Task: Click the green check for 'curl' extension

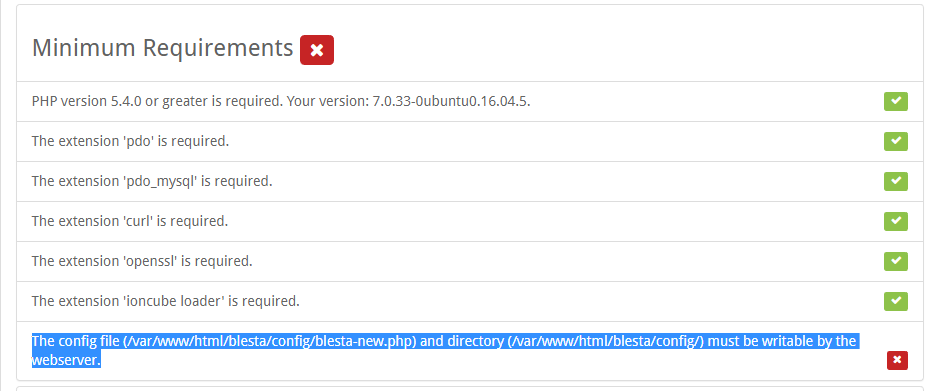Action: click(896, 221)
